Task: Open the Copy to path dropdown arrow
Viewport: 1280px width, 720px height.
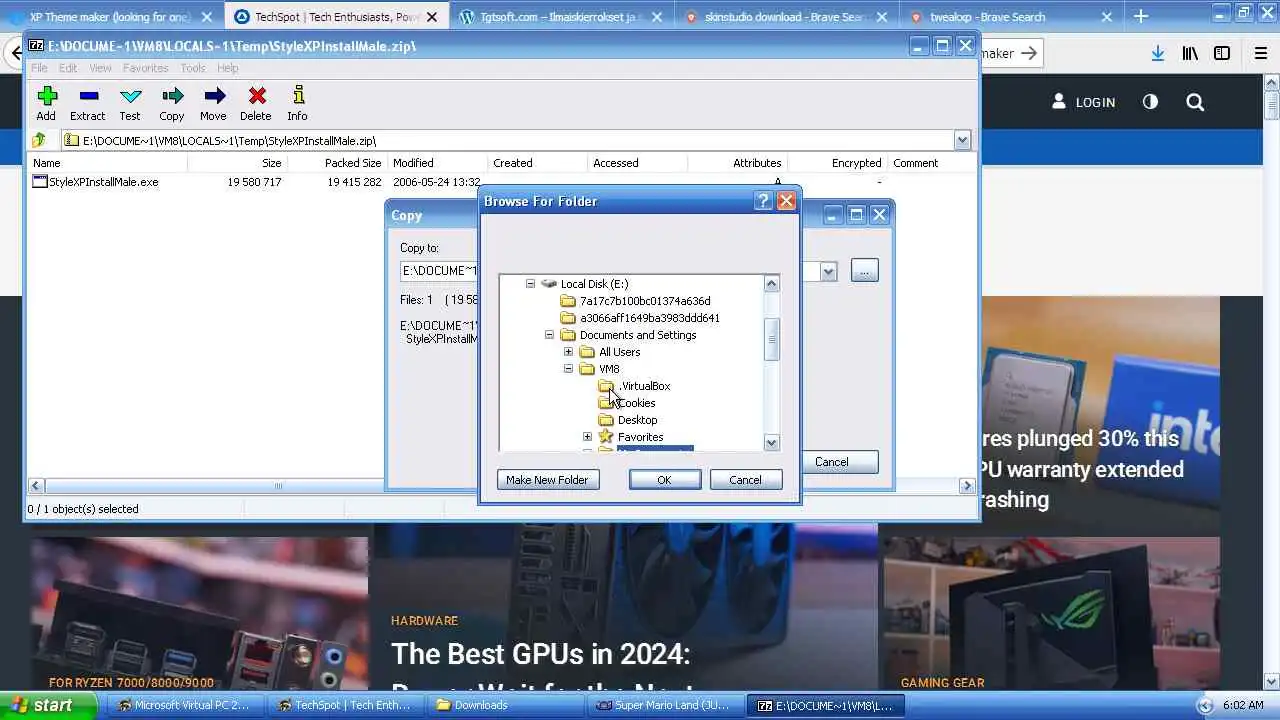Action: (x=828, y=271)
